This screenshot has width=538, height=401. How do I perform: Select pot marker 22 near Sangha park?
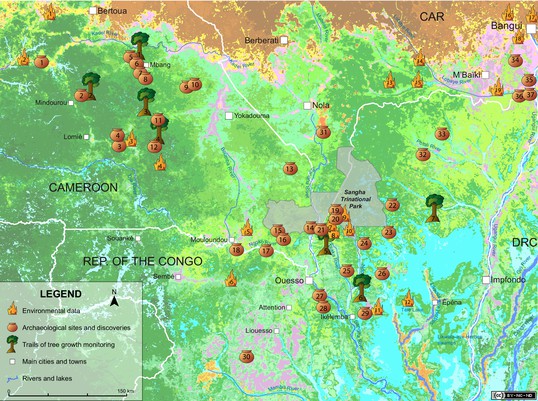click(x=392, y=205)
